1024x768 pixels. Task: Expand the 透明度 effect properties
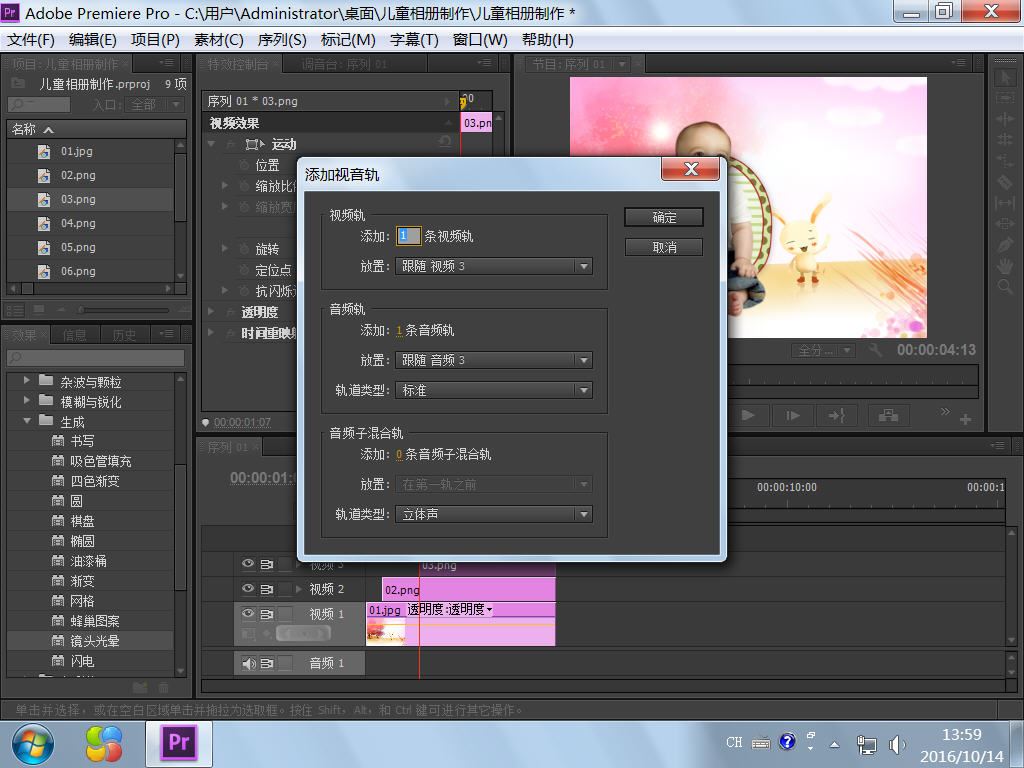[x=211, y=312]
